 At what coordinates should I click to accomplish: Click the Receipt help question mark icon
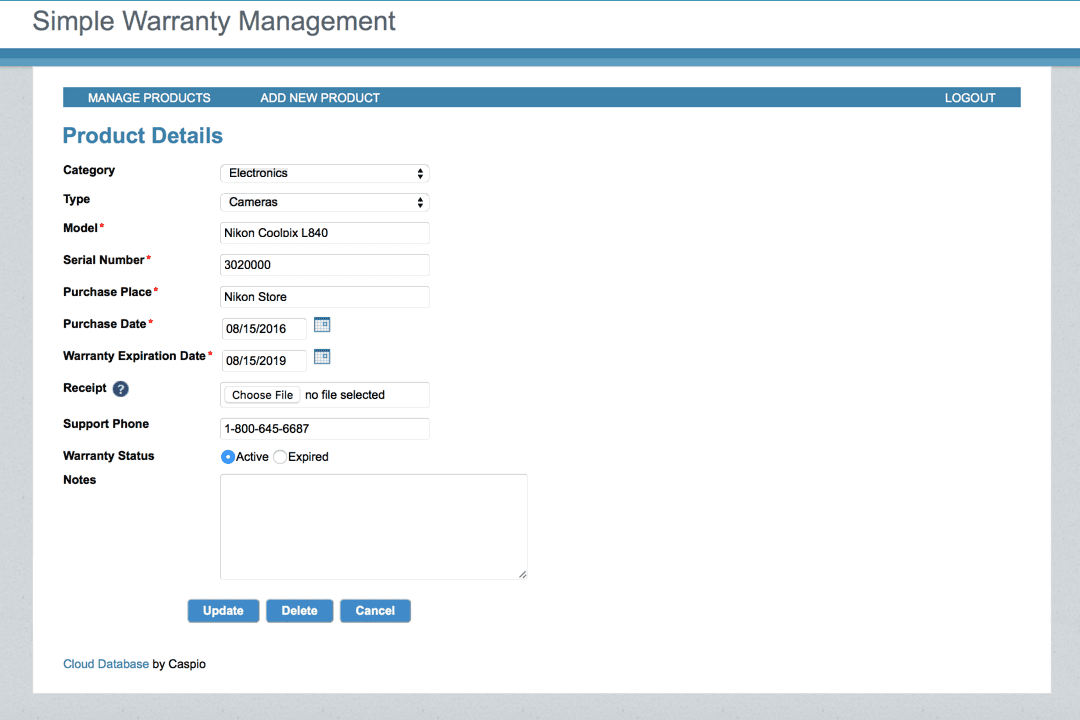tap(121, 389)
